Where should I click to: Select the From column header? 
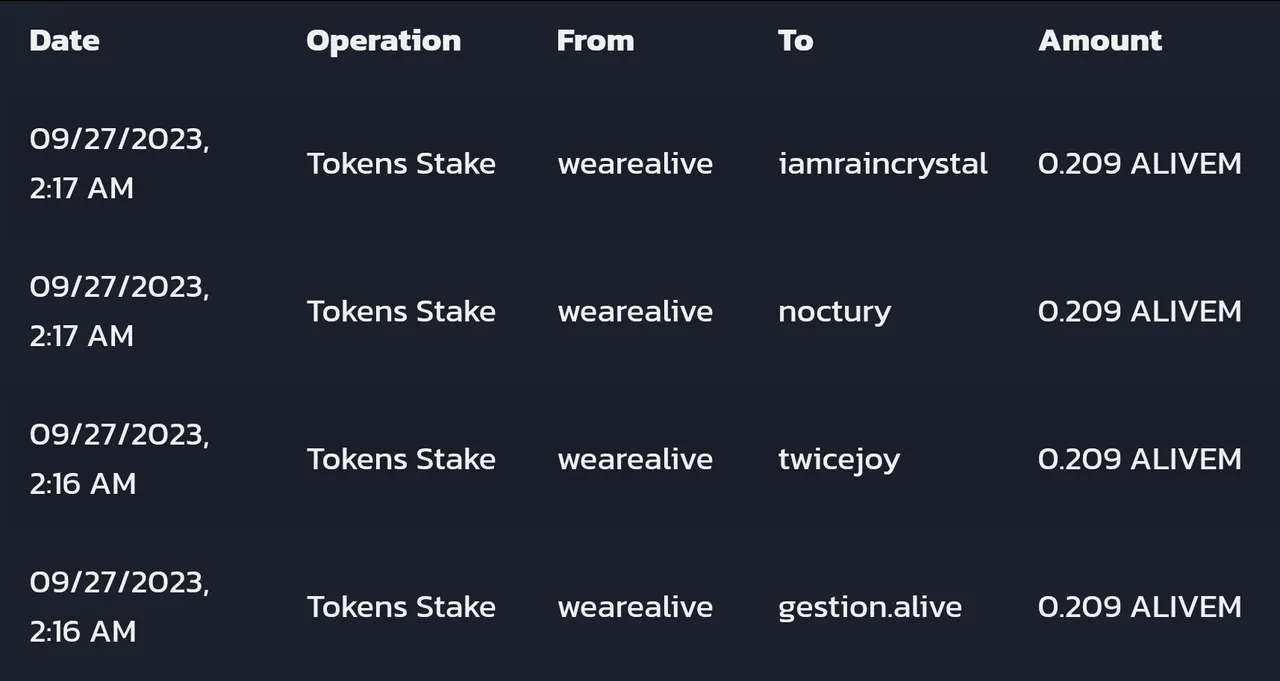[x=595, y=41]
